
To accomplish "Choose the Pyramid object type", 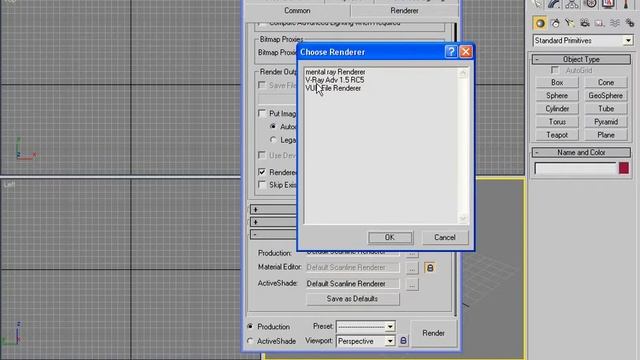I will (606, 122).
